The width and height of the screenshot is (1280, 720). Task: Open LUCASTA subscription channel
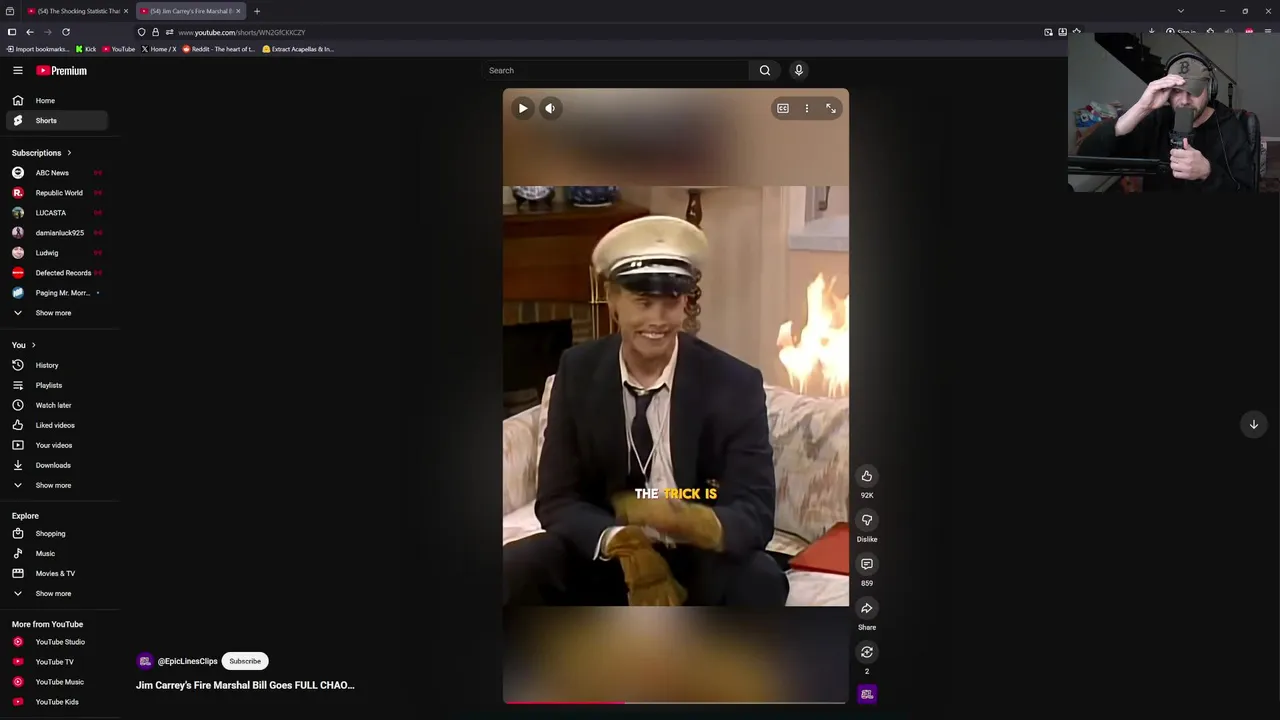click(x=58, y=213)
